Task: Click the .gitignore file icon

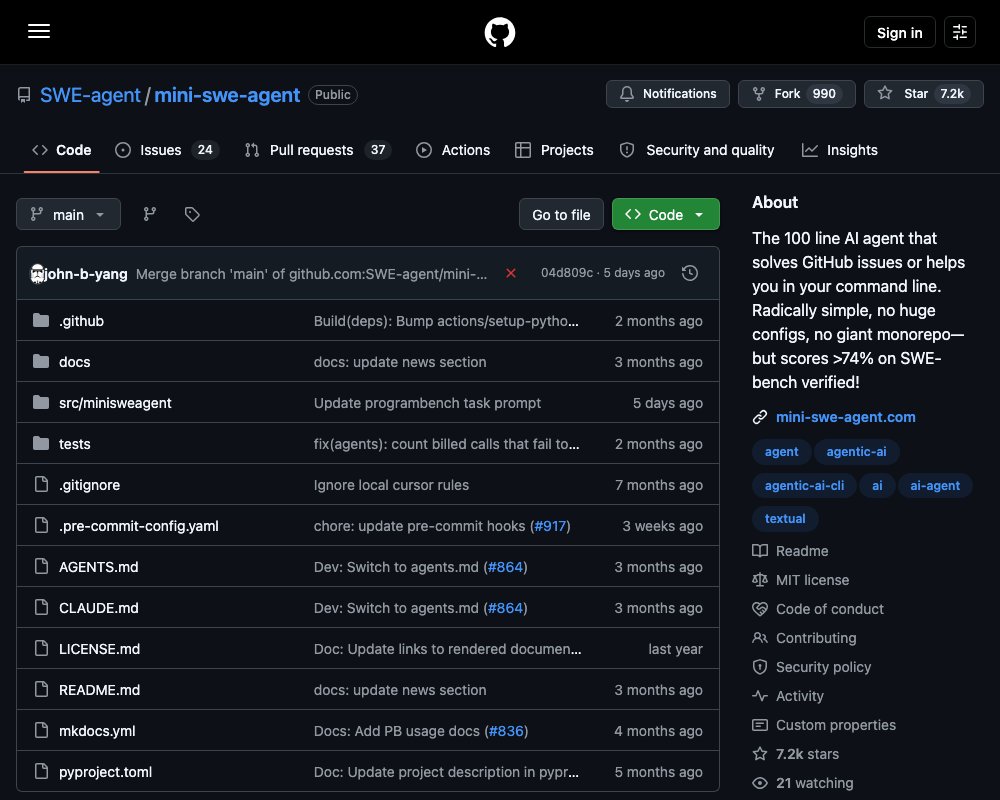Action: point(41,484)
